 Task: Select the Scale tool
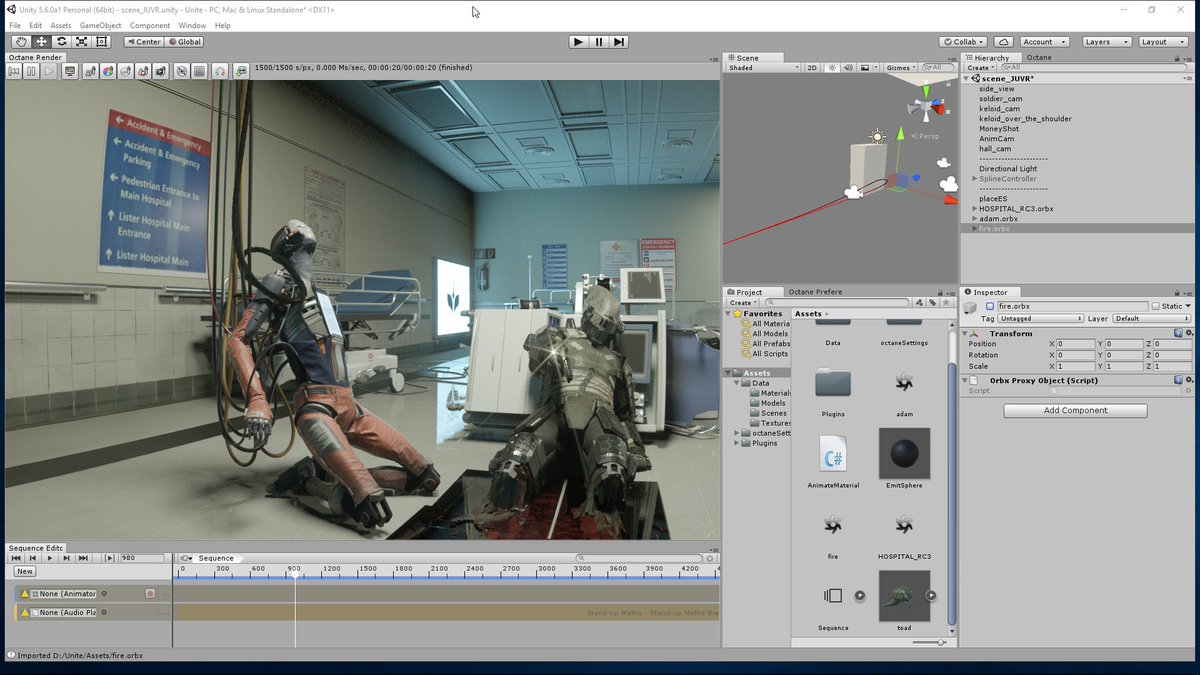[x=81, y=41]
